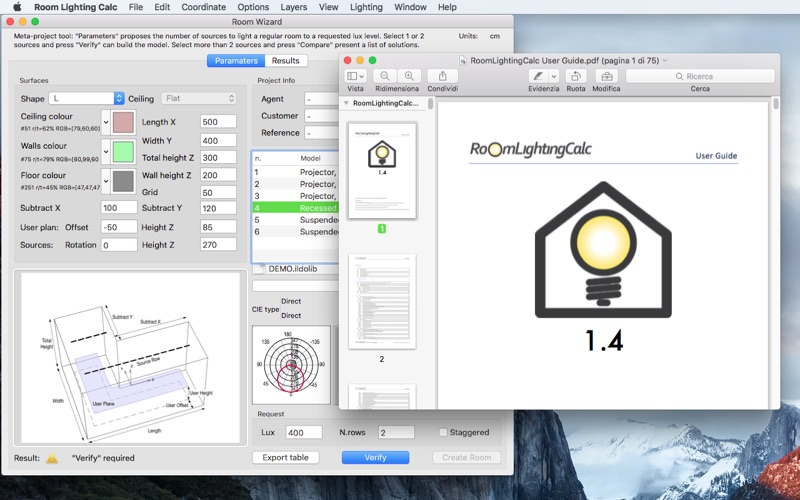Select page 1 thumbnail in sidebar

382,170
